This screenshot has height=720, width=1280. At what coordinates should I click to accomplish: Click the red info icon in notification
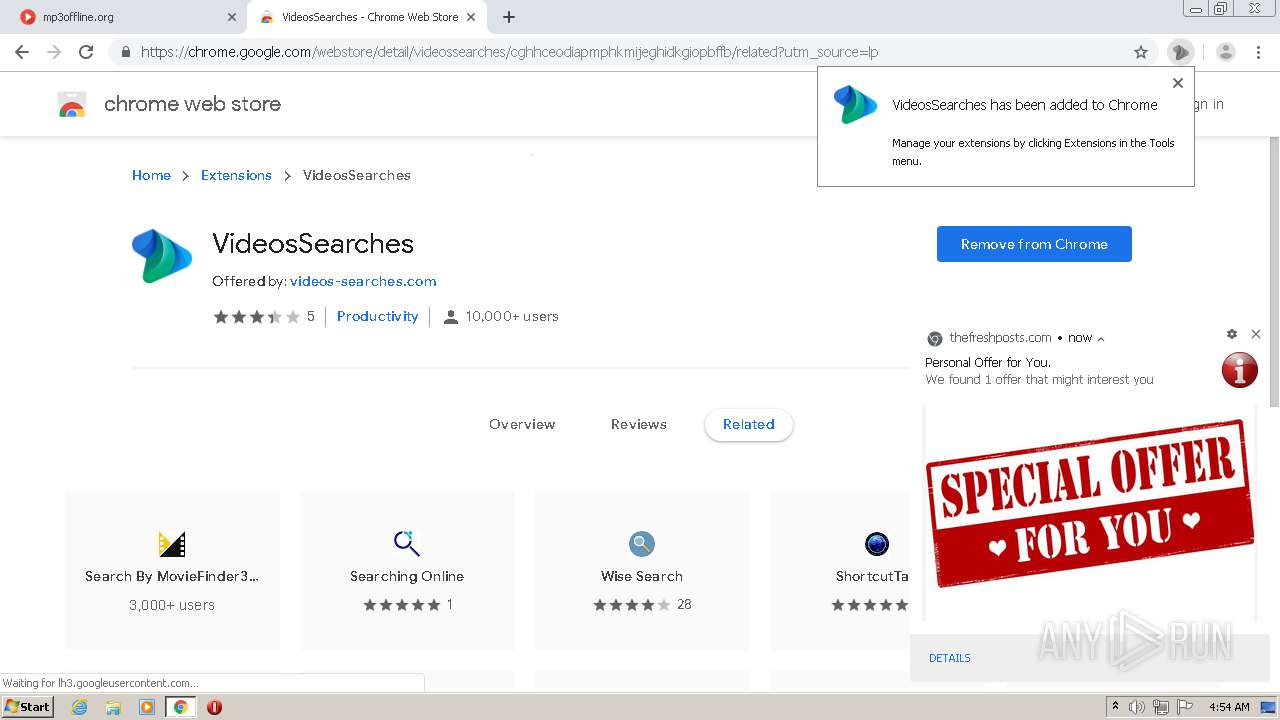click(x=1240, y=370)
